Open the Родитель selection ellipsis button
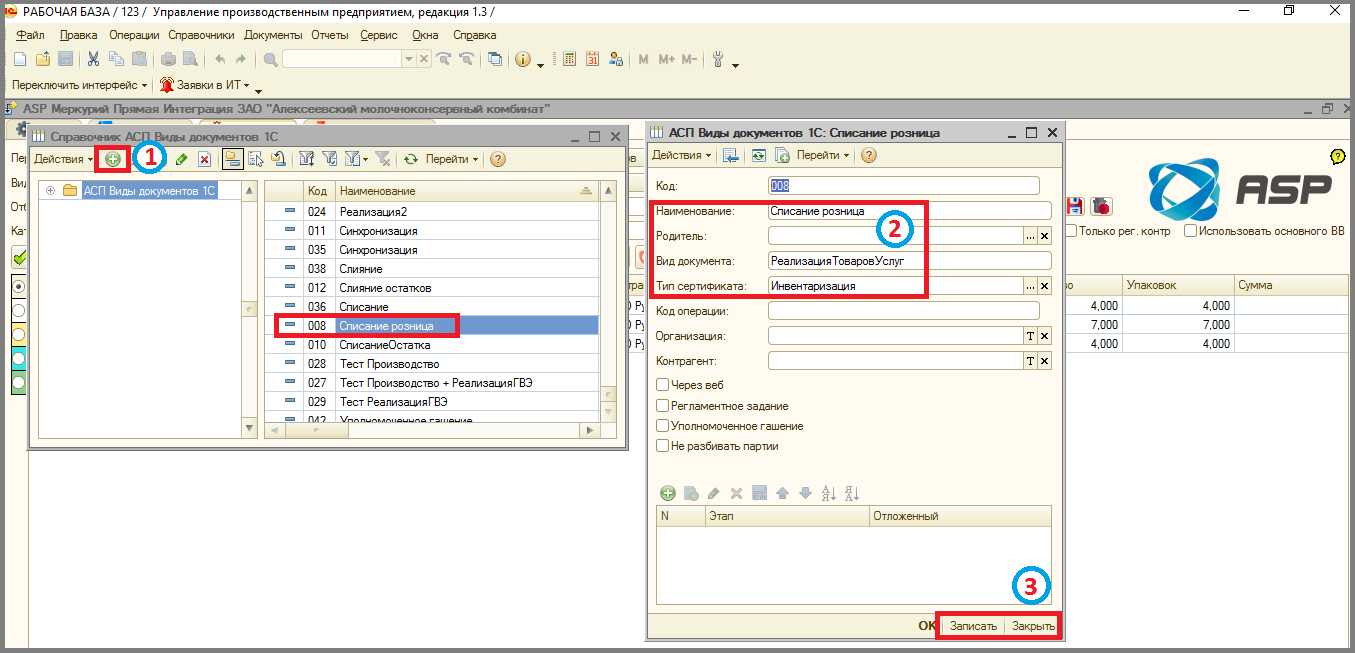 tap(1030, 236)
